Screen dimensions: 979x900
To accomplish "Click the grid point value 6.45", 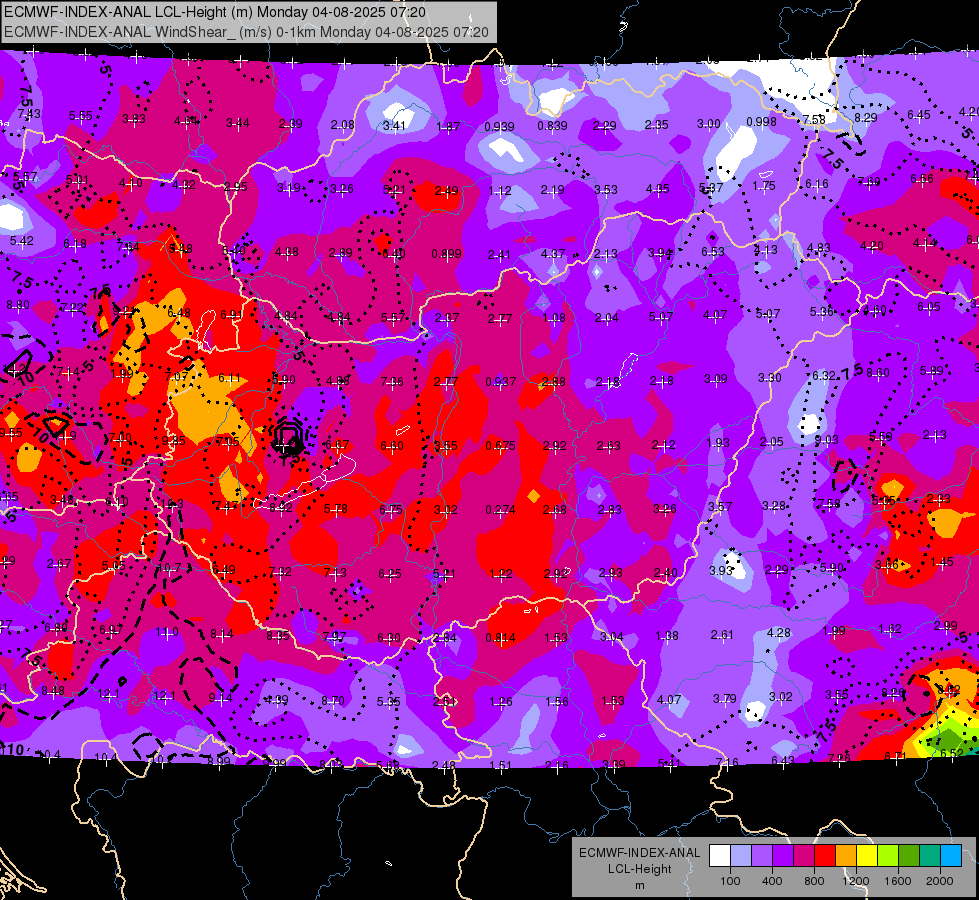I will [x=919, y=114].
